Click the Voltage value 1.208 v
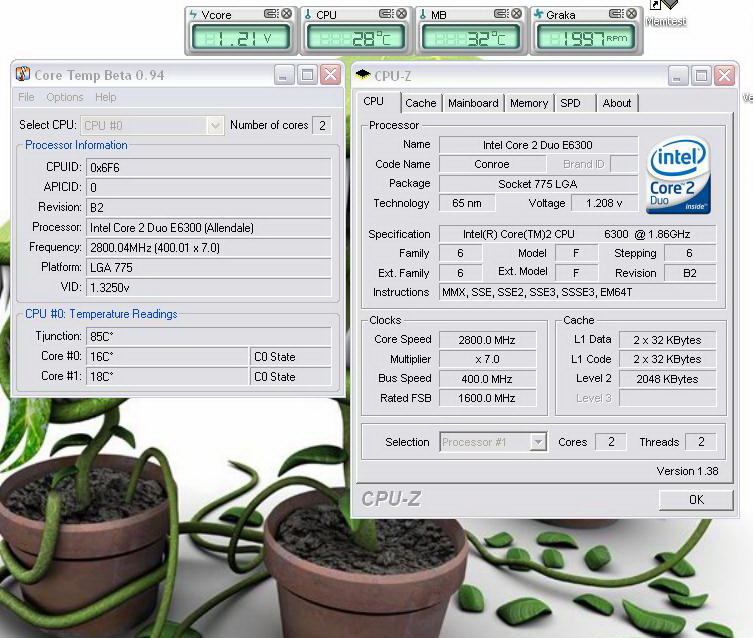The width and height of the screenshot is (753, 638). [x=605, y=204]
